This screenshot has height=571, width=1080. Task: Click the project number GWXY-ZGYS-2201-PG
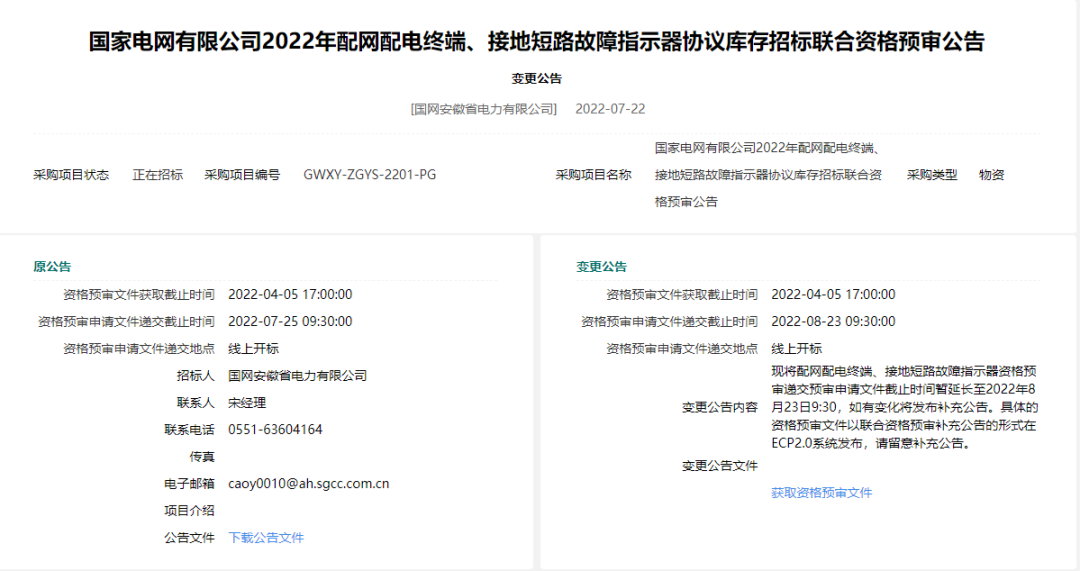pyautogui.click(x=369, y=174)
